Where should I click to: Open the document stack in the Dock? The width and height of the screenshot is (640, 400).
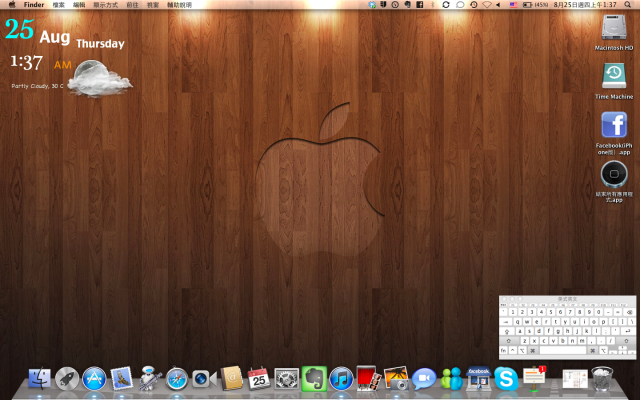coord(575,379)
